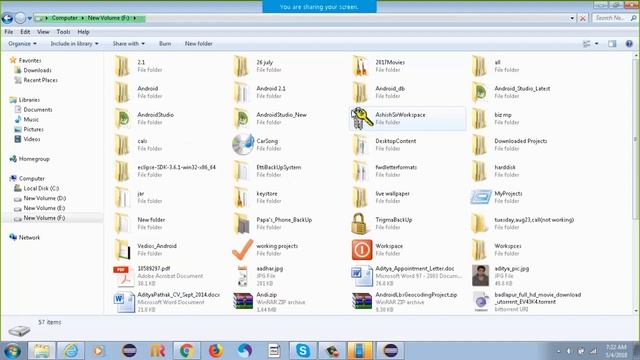Open Internet Explorer from the taskbar

pyautogui.click(x=71, y=351)
